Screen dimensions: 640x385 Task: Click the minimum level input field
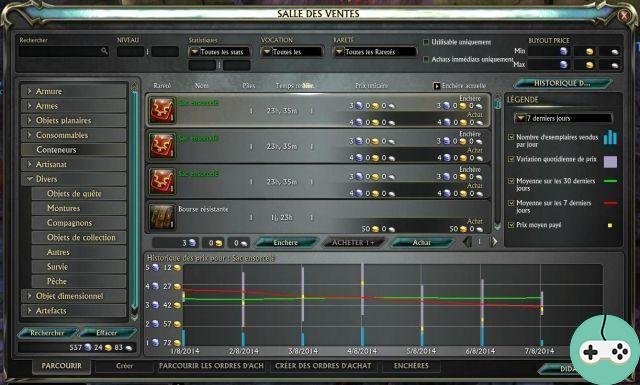pyautogui.click(x=130, y=52)
